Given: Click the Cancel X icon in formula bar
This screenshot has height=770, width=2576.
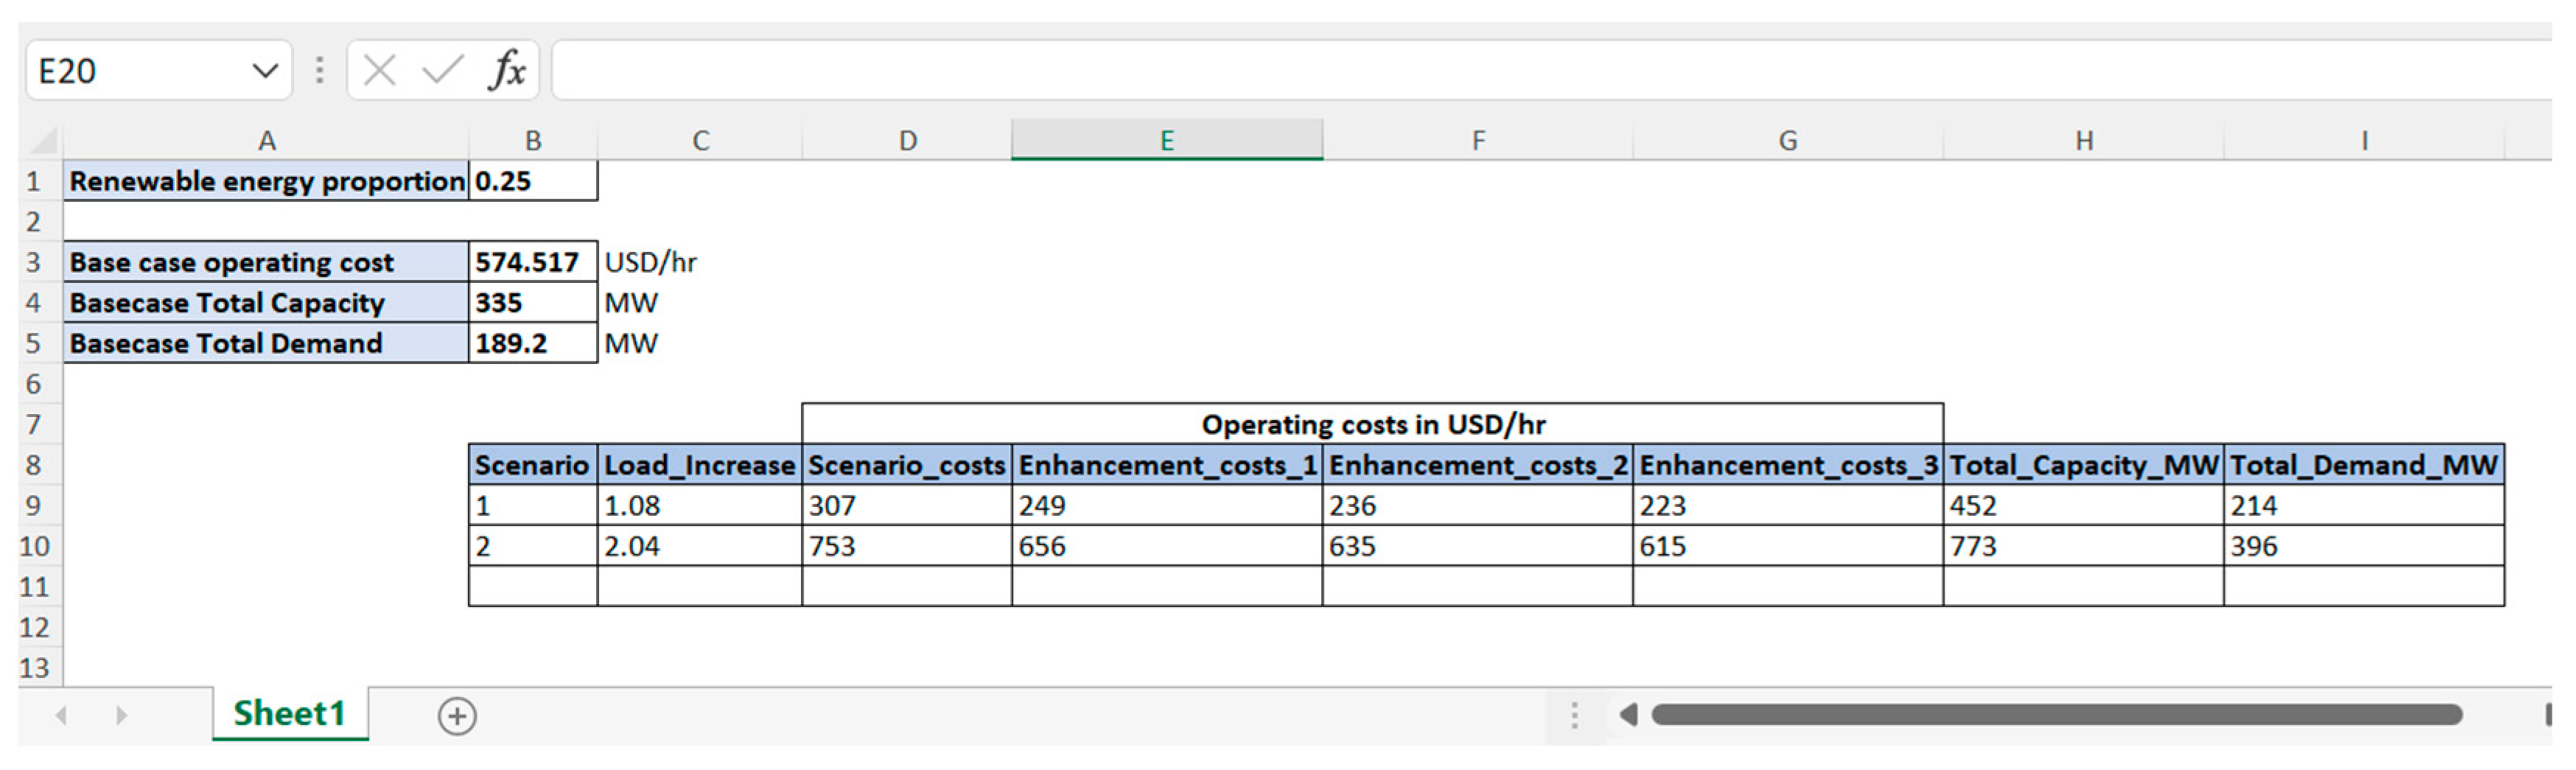Looking at the screenshot, I should pos(379,71).
